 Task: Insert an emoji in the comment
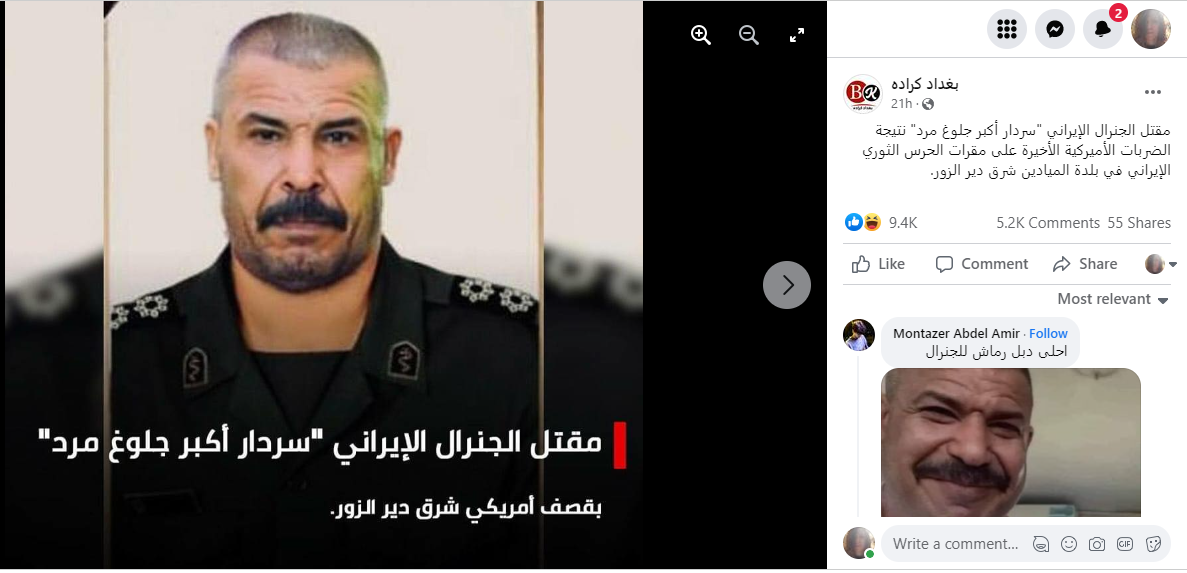(x=1069, y=543)
